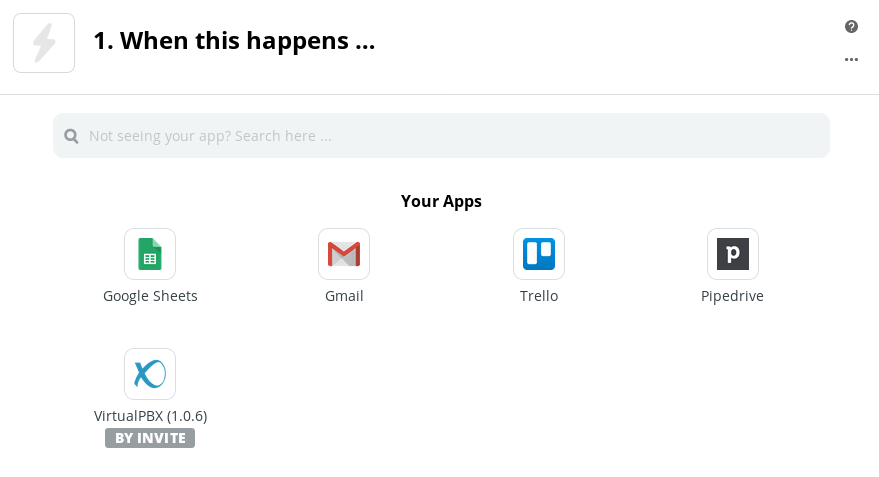The height and width of the screenshot is (477, 879).
Task: Click the 'Google Sheets' label
Action: pos(150,296)
